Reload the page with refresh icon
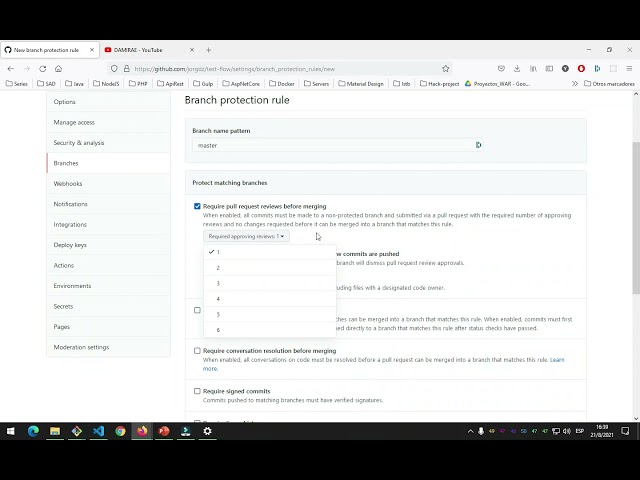 (x=42, y=69)
